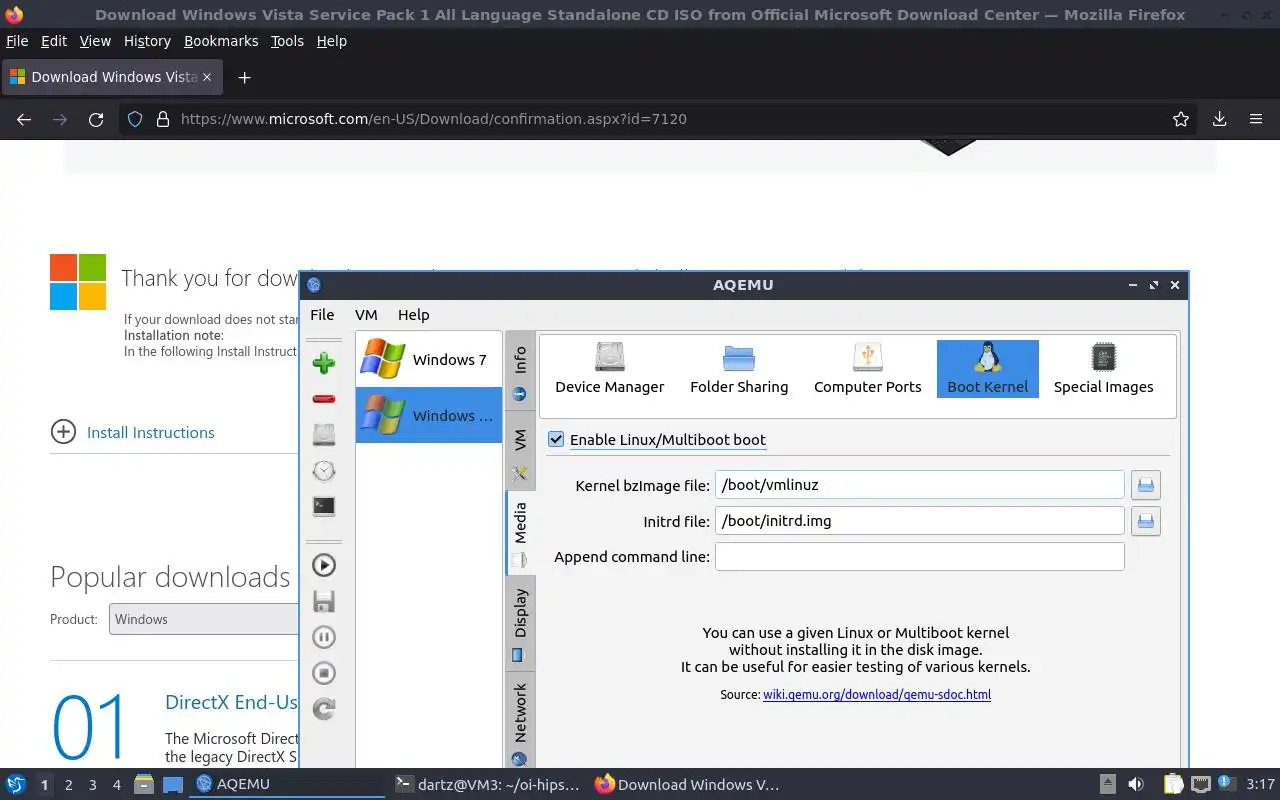Viewport: 1280px width, 800px height.
Task: Open the AQEMU File menu
Action: tap(322, 314)
